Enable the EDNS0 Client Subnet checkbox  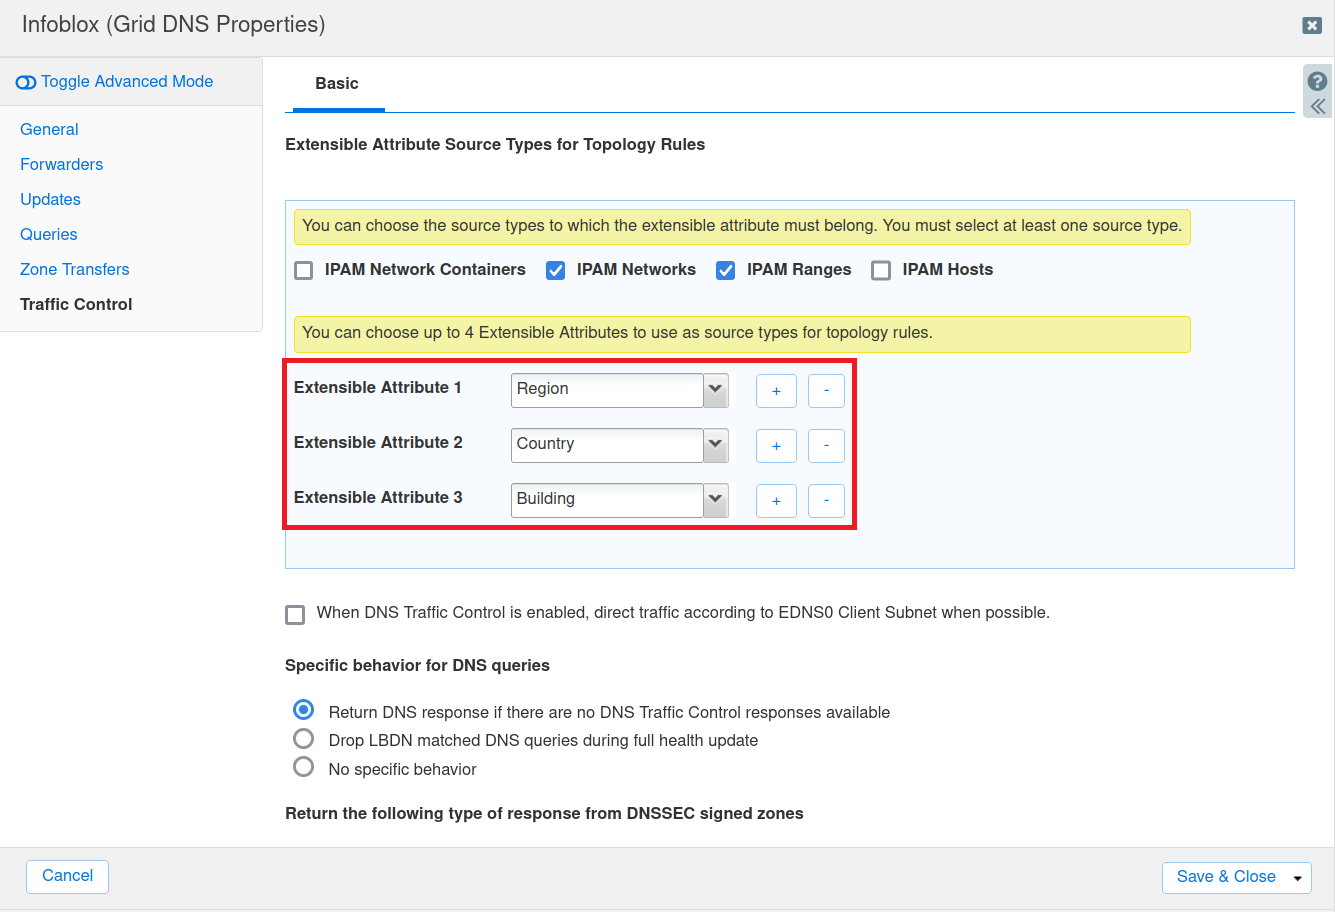tap(295, 614)
